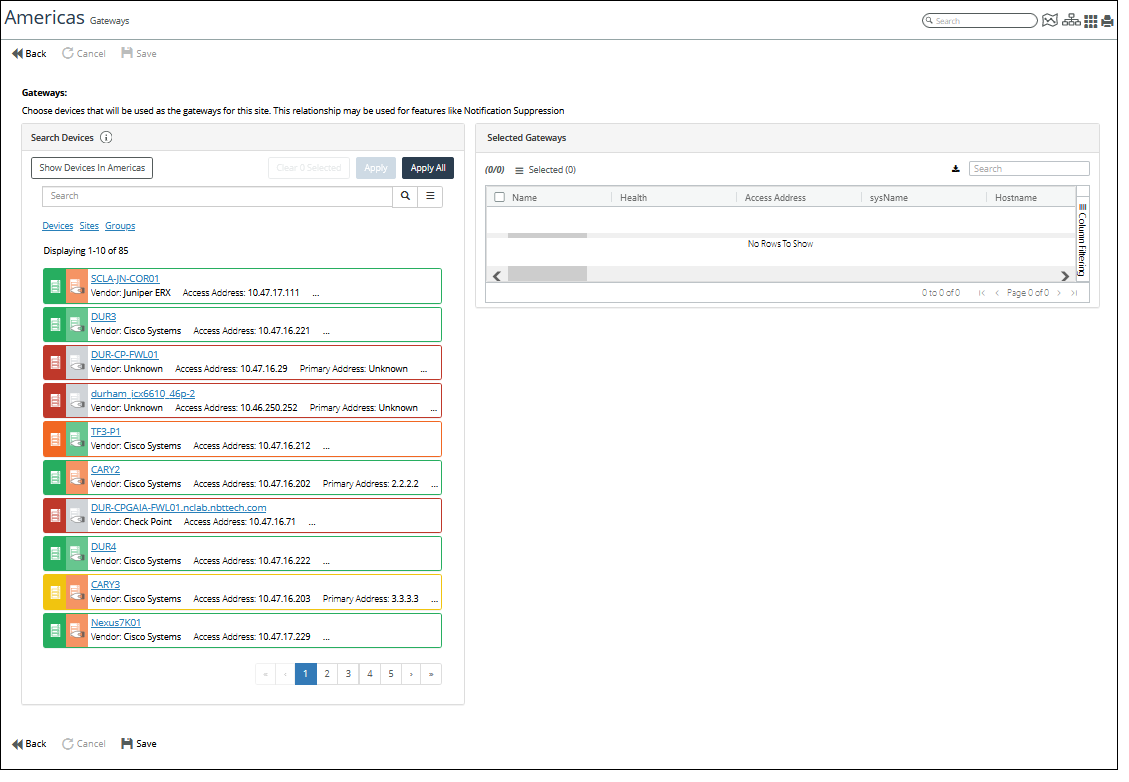Open the device search options menu

[430, 196]
